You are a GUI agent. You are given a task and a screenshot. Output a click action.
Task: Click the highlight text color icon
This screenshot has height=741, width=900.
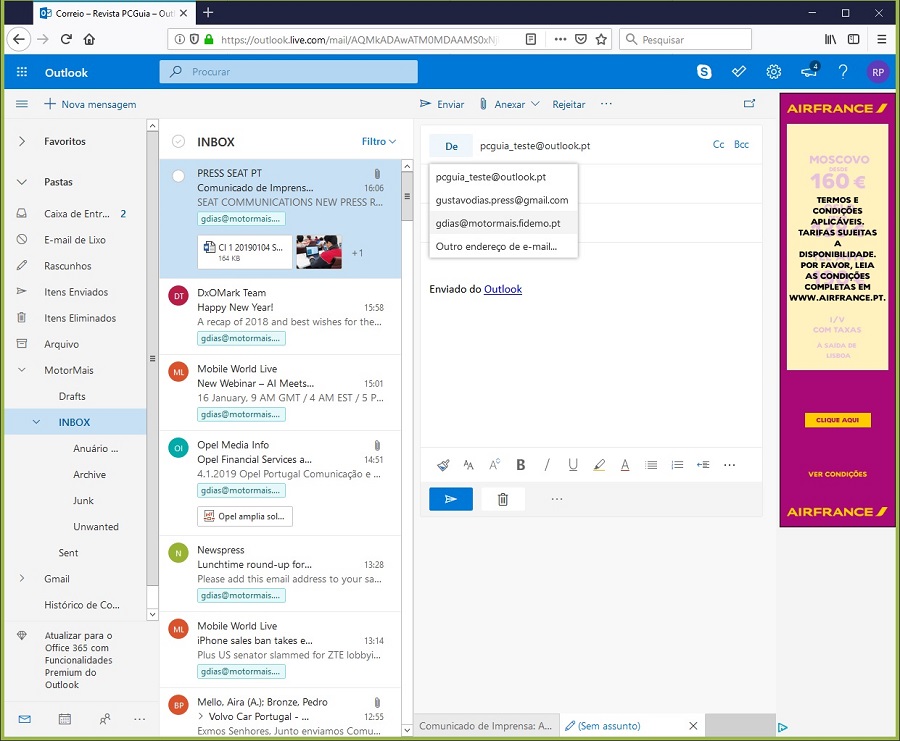click(599, 465)
